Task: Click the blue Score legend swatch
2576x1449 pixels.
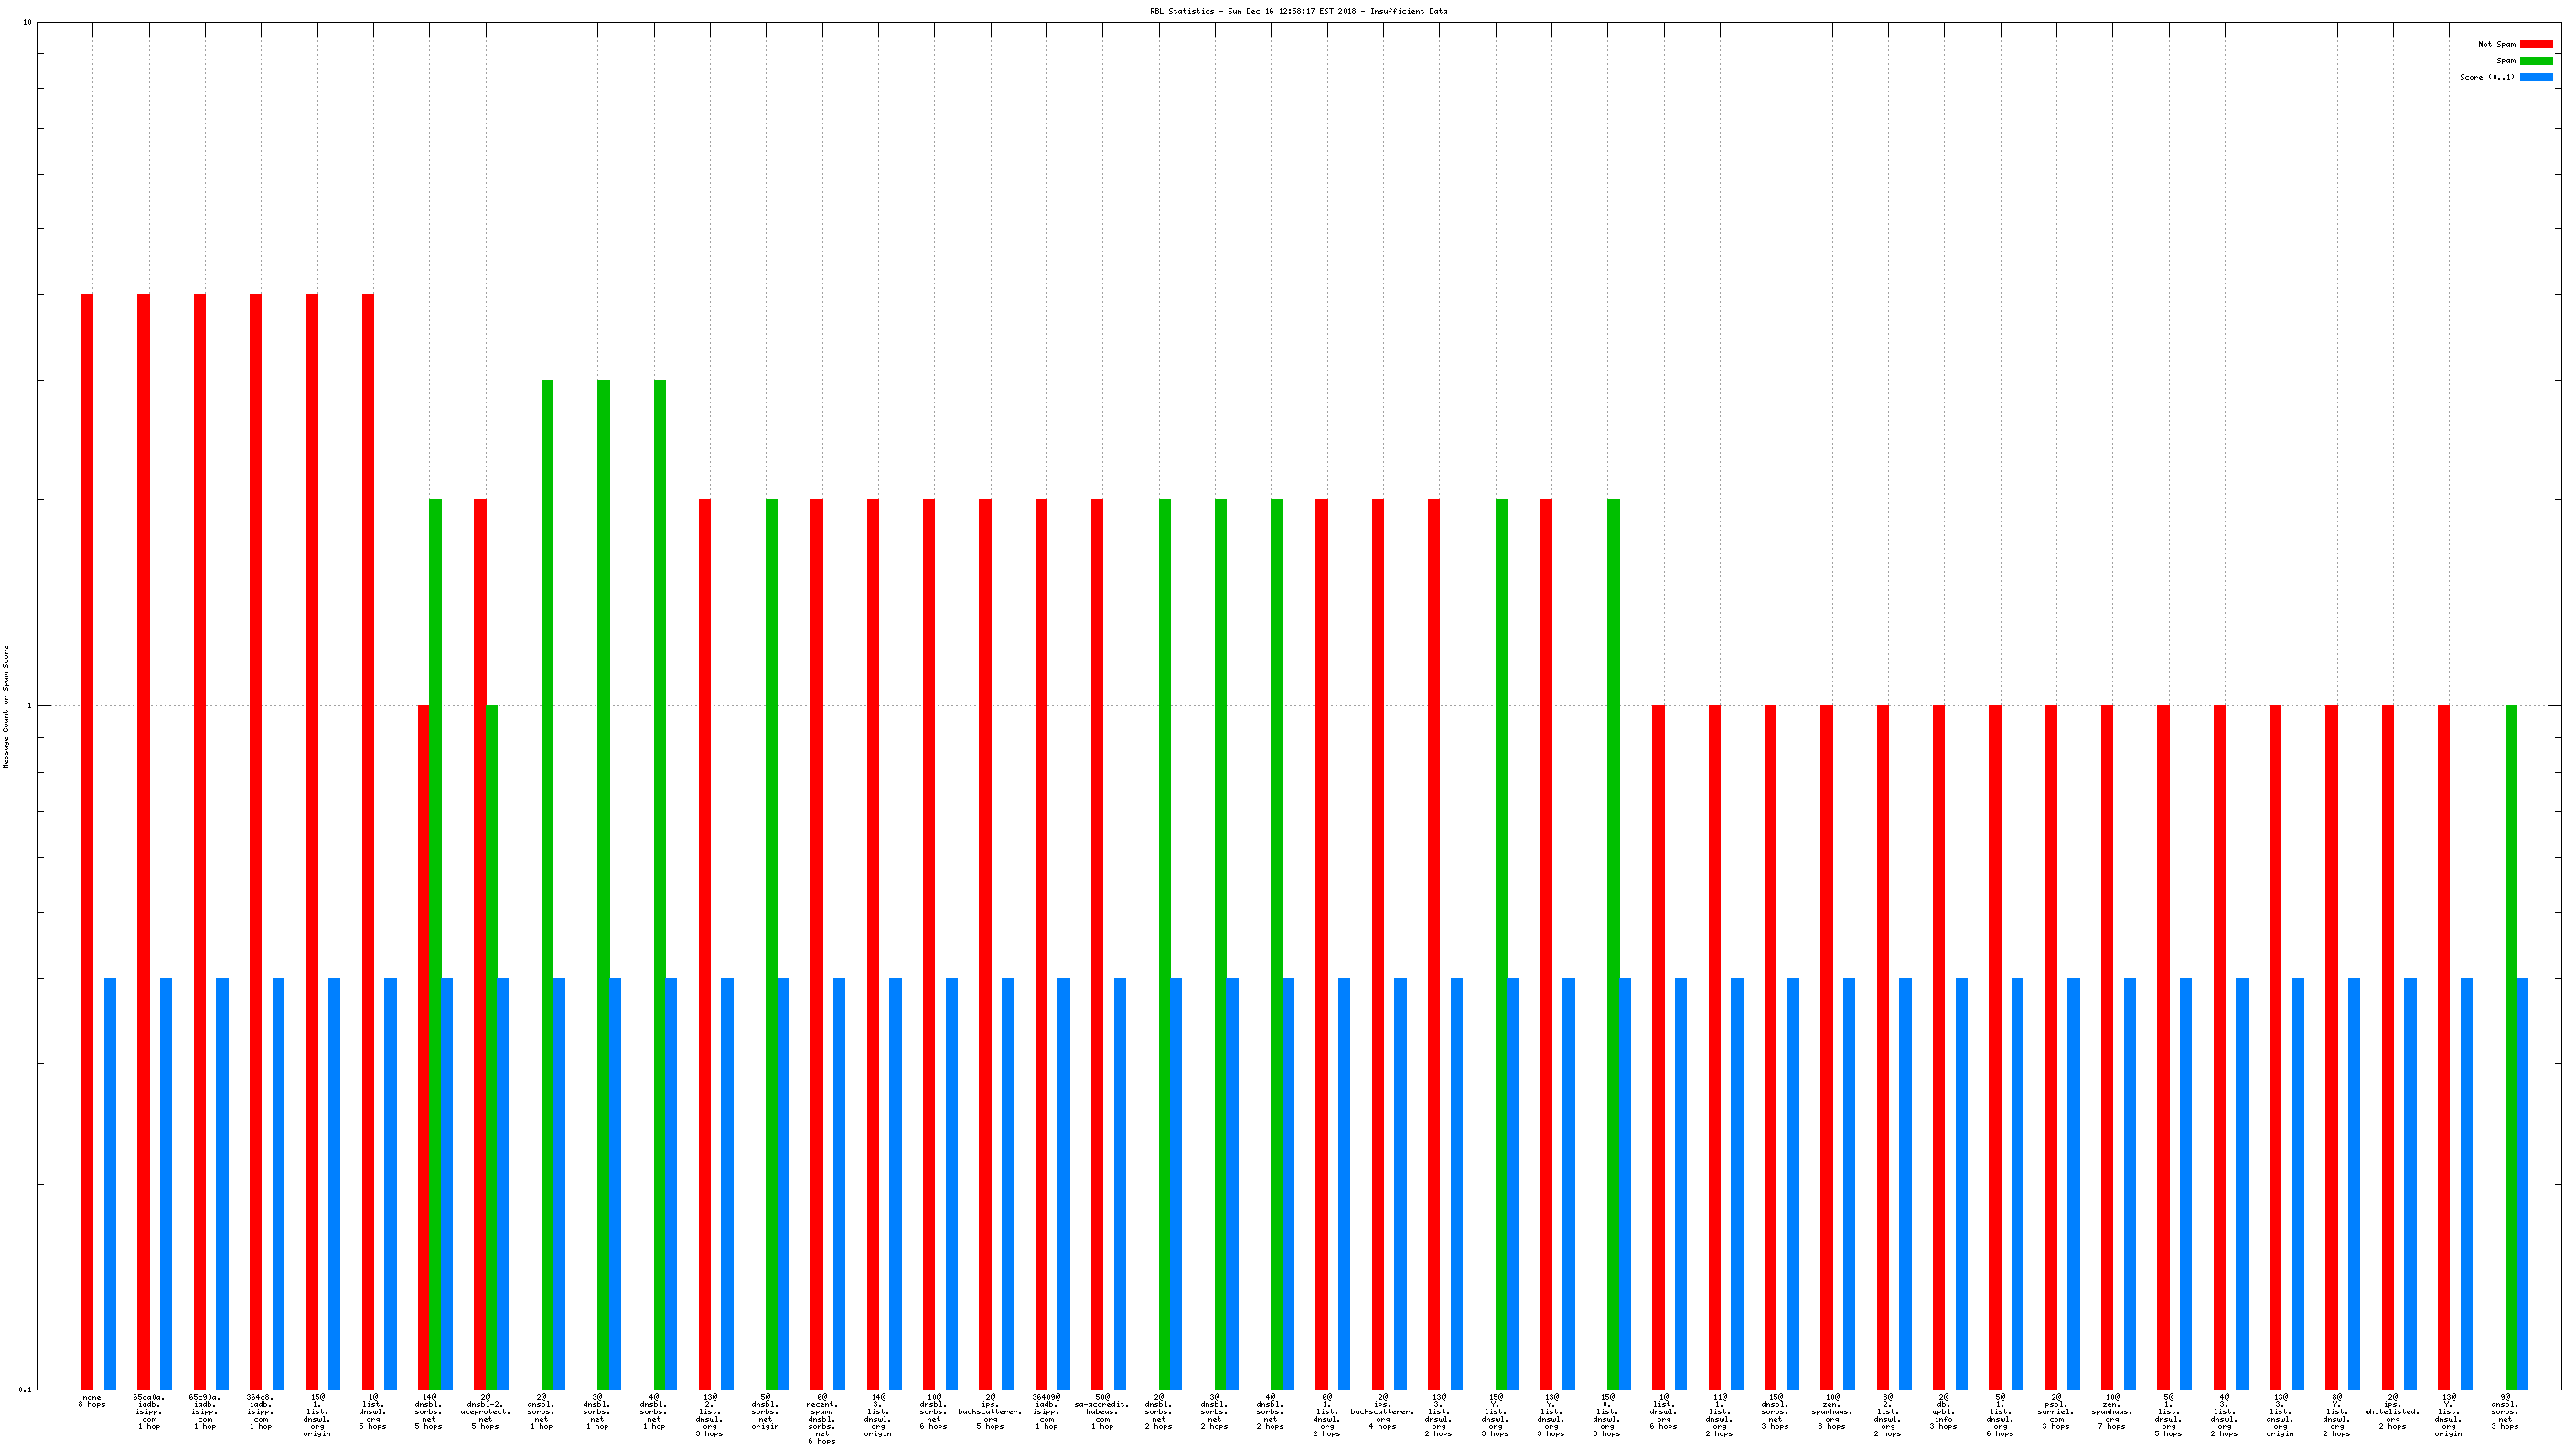Action: click(2535, 77)
